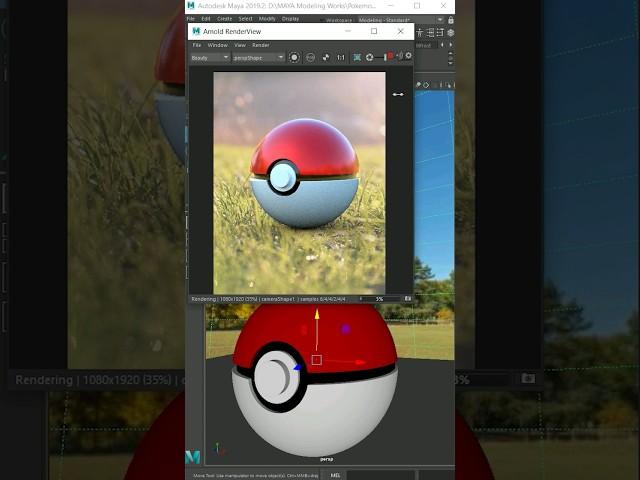Click the Attribute Editor icon in Maya's top right

(x=430, y=33)
